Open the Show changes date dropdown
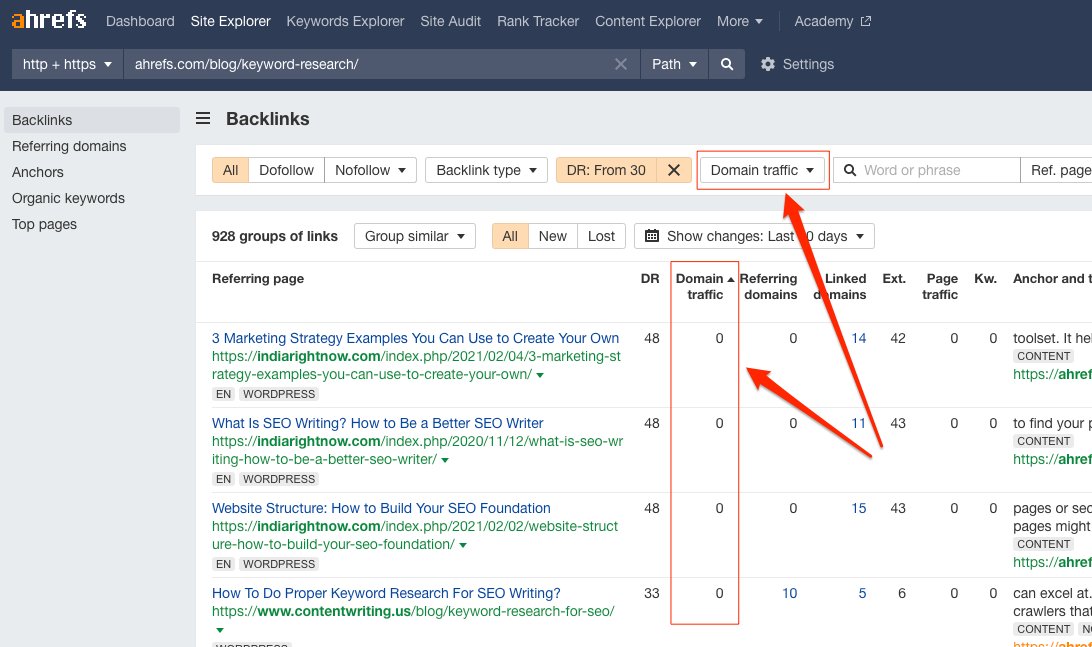The height and width of the screenshot is (647, 1092). pos(754,236)
